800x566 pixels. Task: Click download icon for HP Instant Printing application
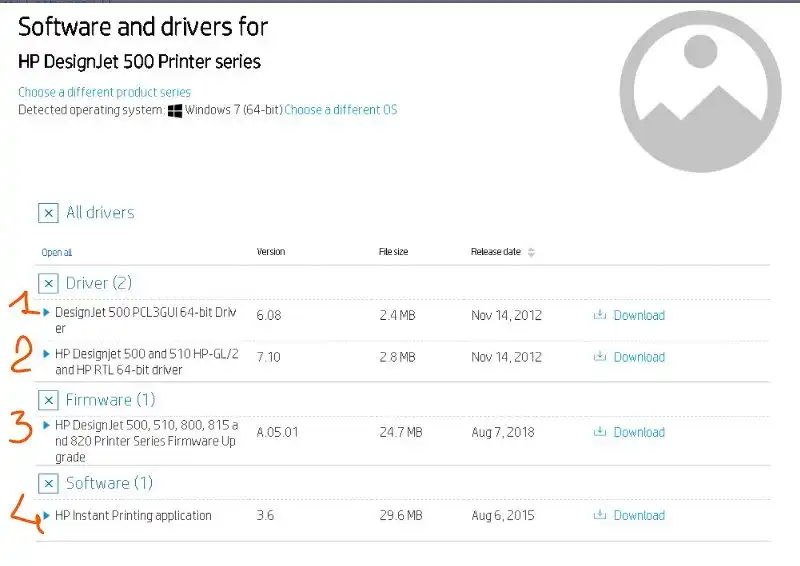click(x=600, y=515)
